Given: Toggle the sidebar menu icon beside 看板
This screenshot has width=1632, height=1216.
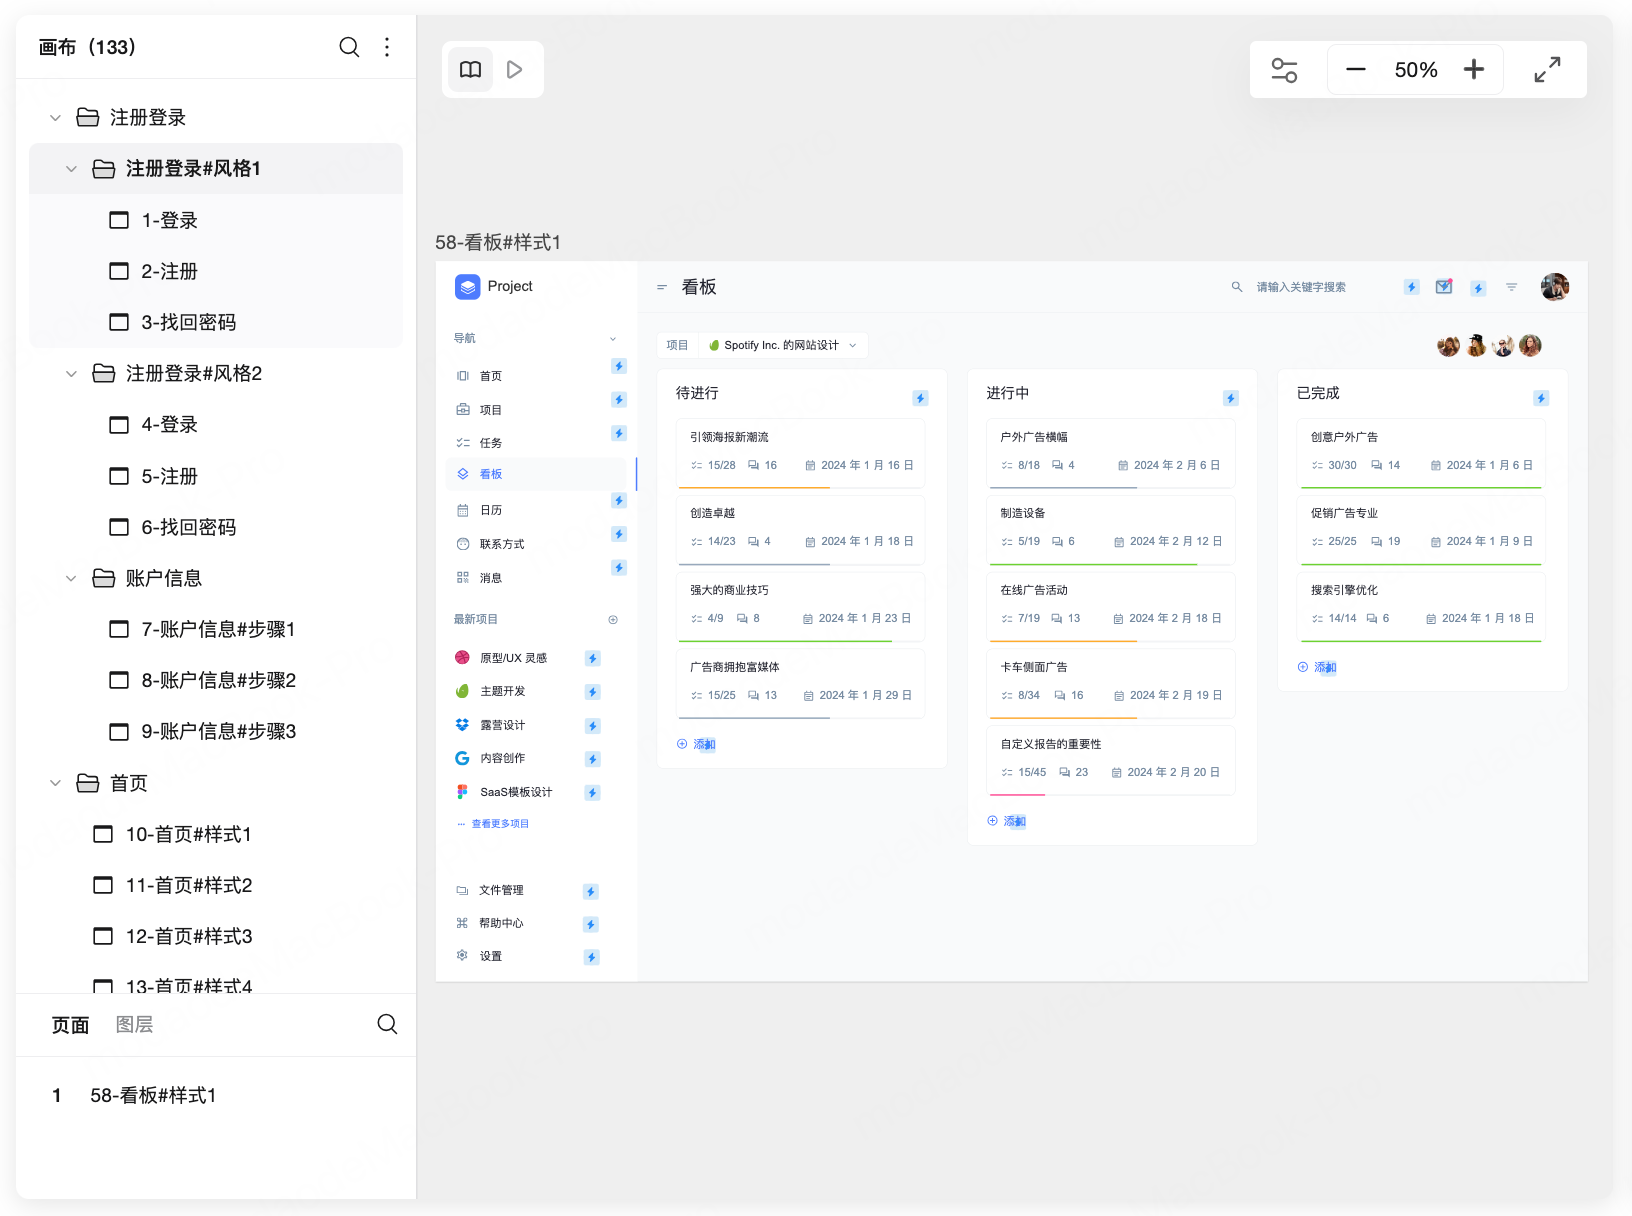Looking at the screenshot, I should click(x=661, y=287).
